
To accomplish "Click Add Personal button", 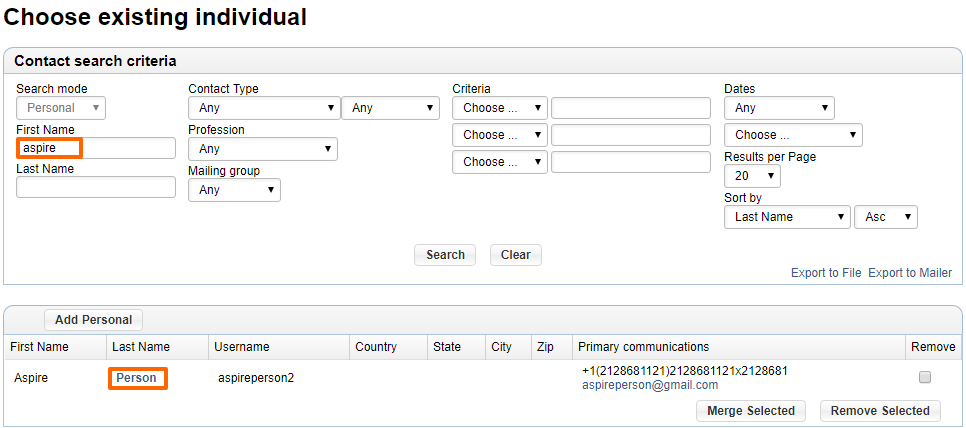I will pos(93,320).
